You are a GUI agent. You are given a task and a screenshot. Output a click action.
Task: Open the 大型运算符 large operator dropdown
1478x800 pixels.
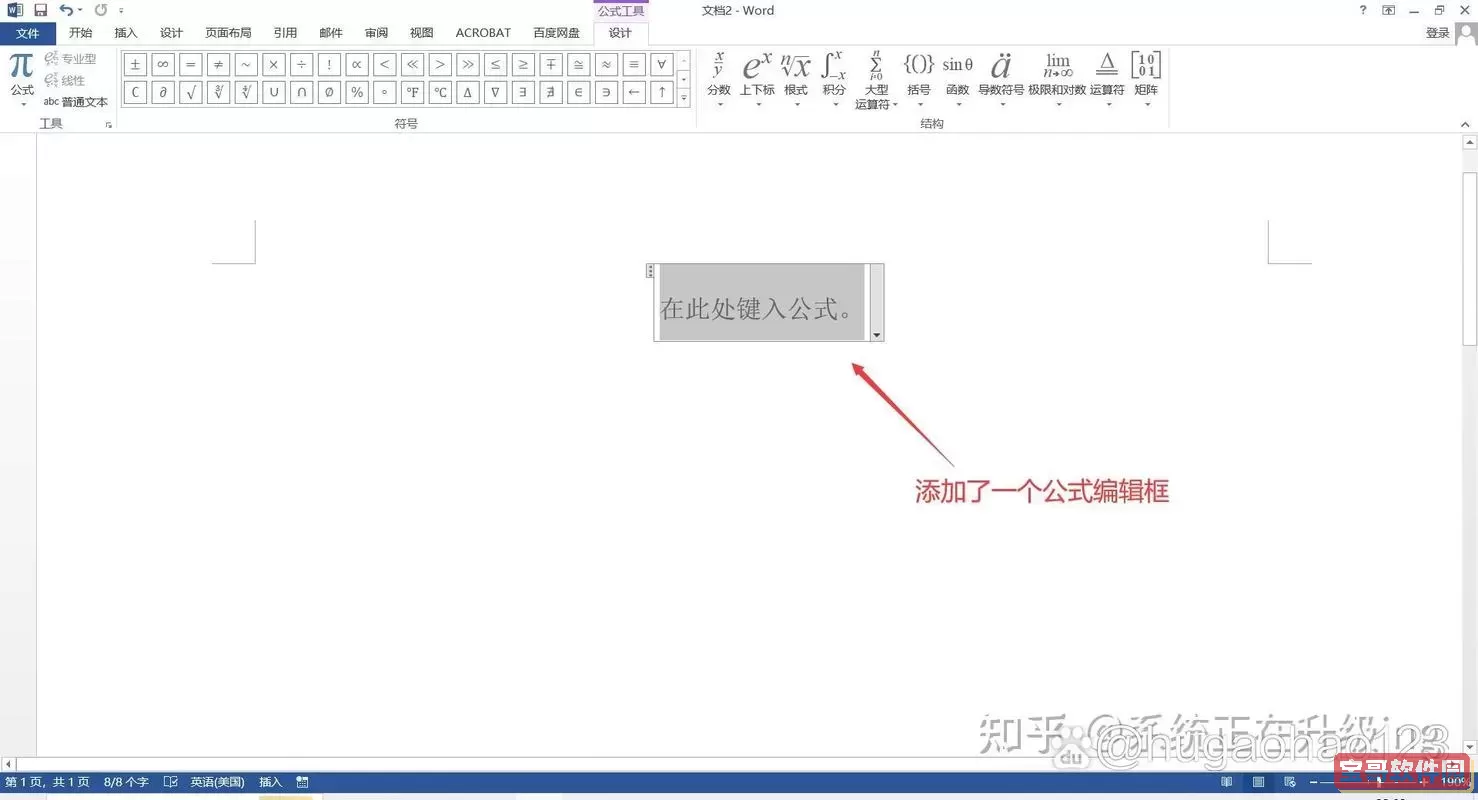pyautogui.click(x=876, y=80)
